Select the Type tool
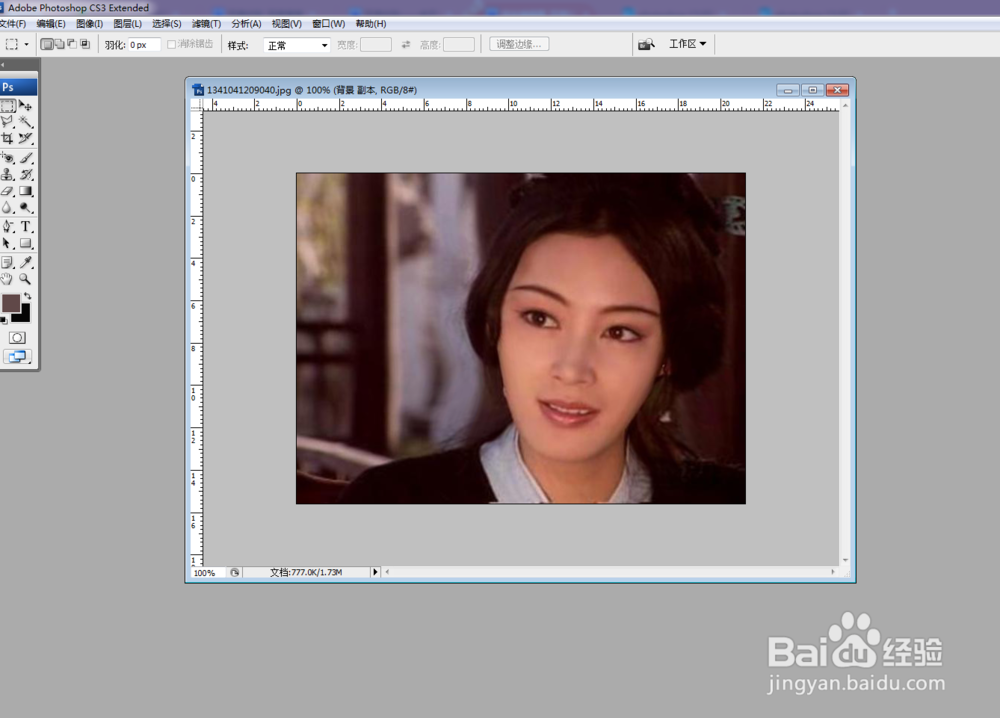1000x718 pixels. point(26,227)
